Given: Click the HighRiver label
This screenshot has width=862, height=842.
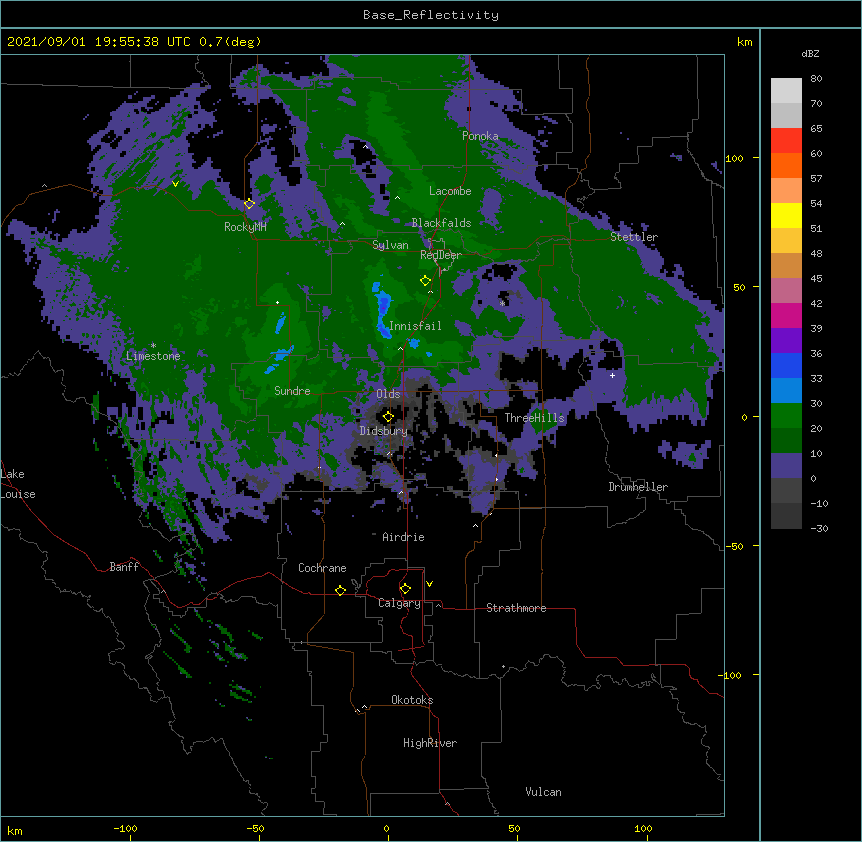Looking at the screenshot, I should pos(430,743).
